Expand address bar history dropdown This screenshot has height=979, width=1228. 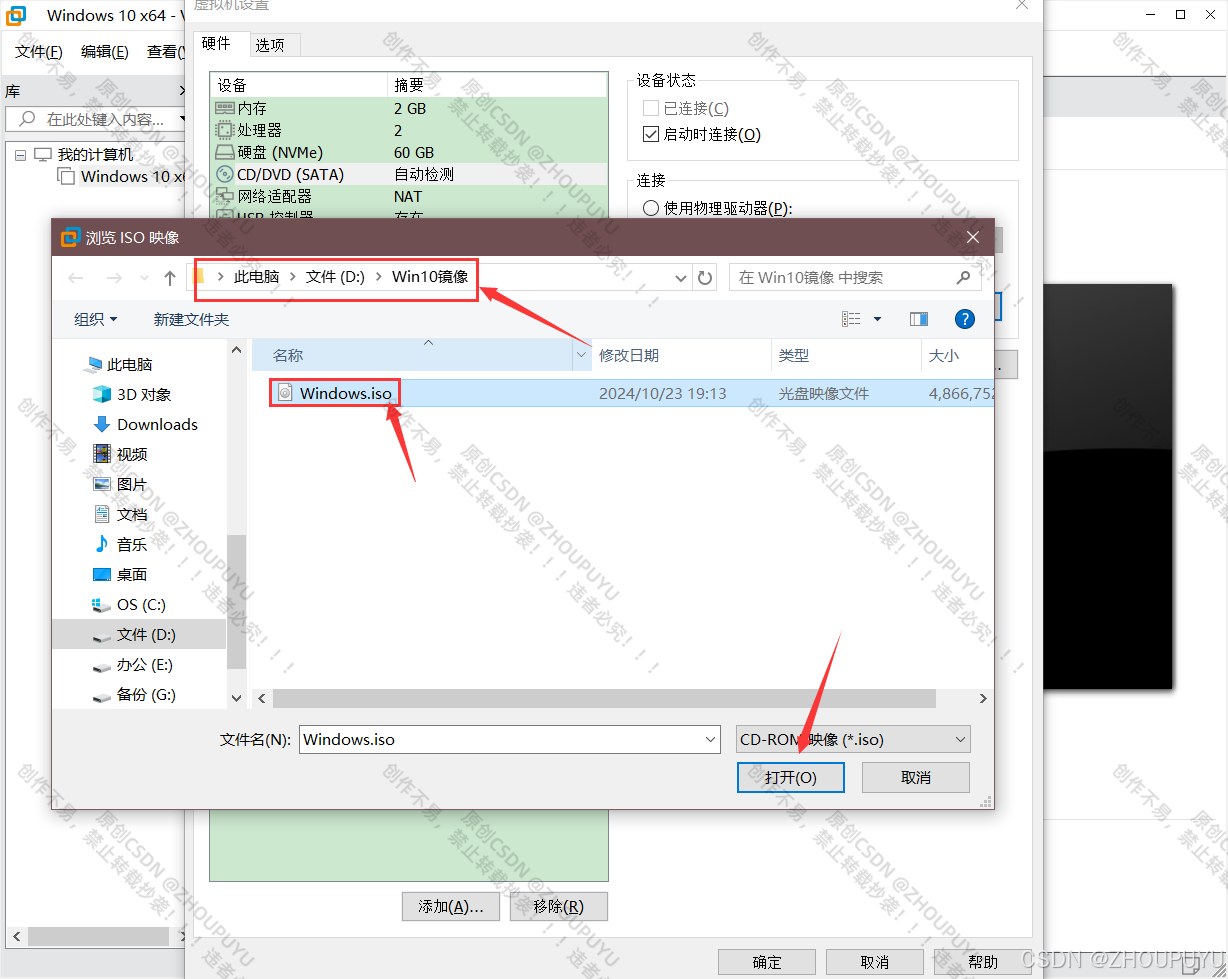click(x=681, y=278)
